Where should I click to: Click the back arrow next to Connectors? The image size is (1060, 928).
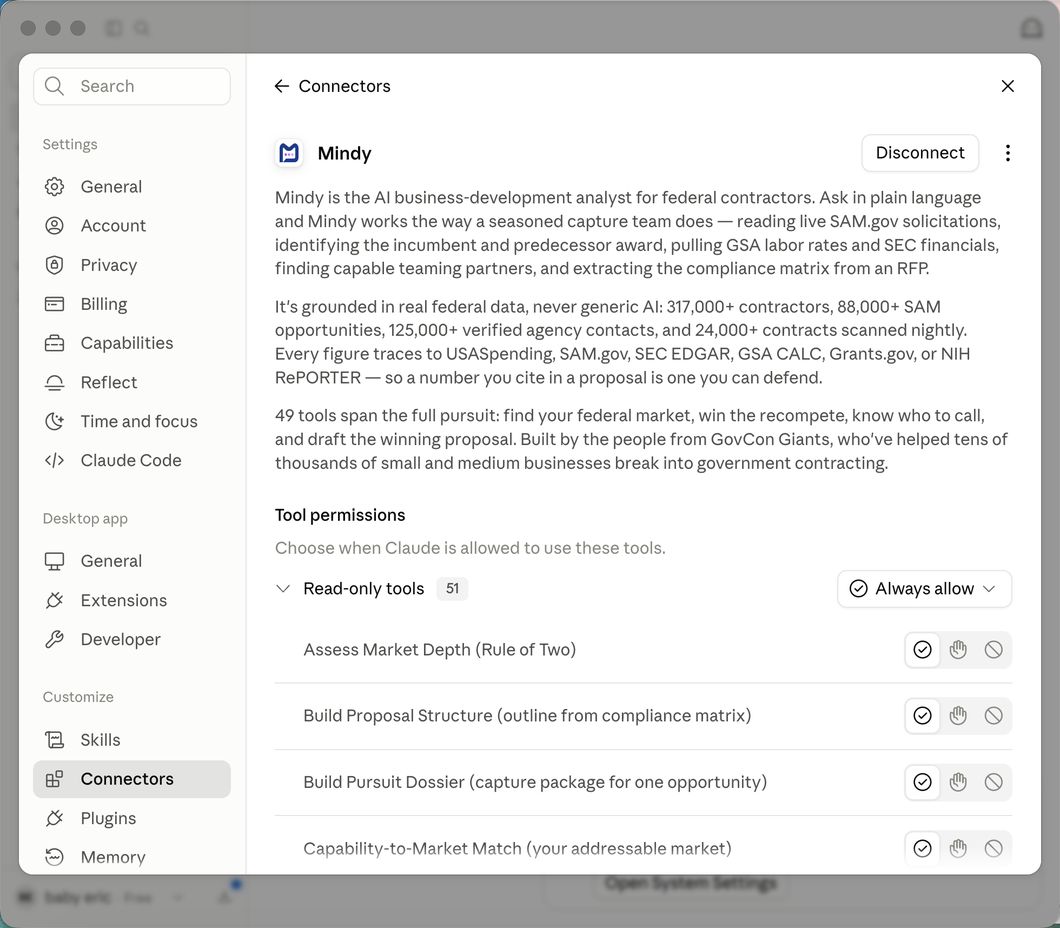(281, 86)
